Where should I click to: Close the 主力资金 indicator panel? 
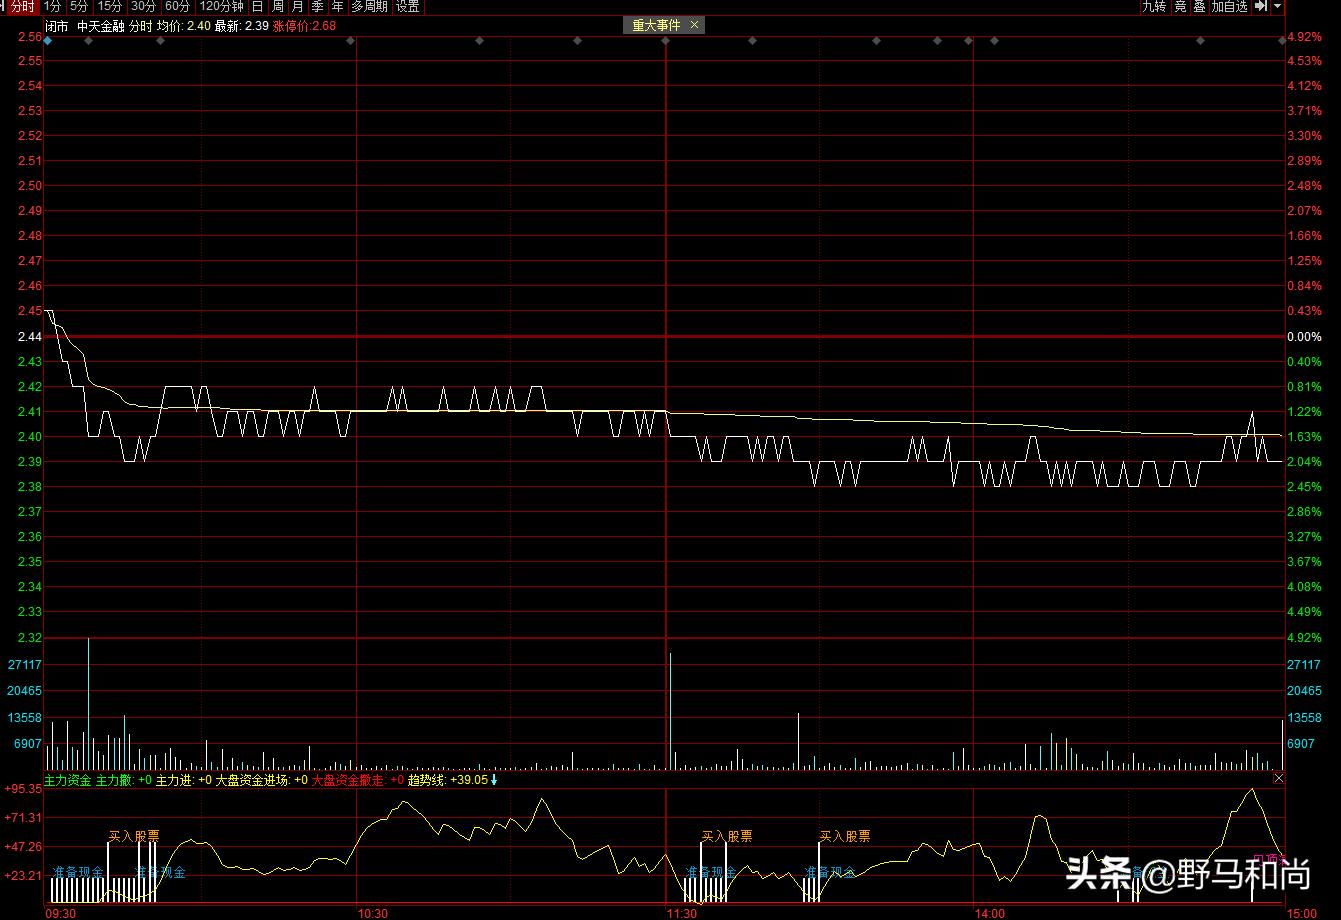(x=1278, y=778)
